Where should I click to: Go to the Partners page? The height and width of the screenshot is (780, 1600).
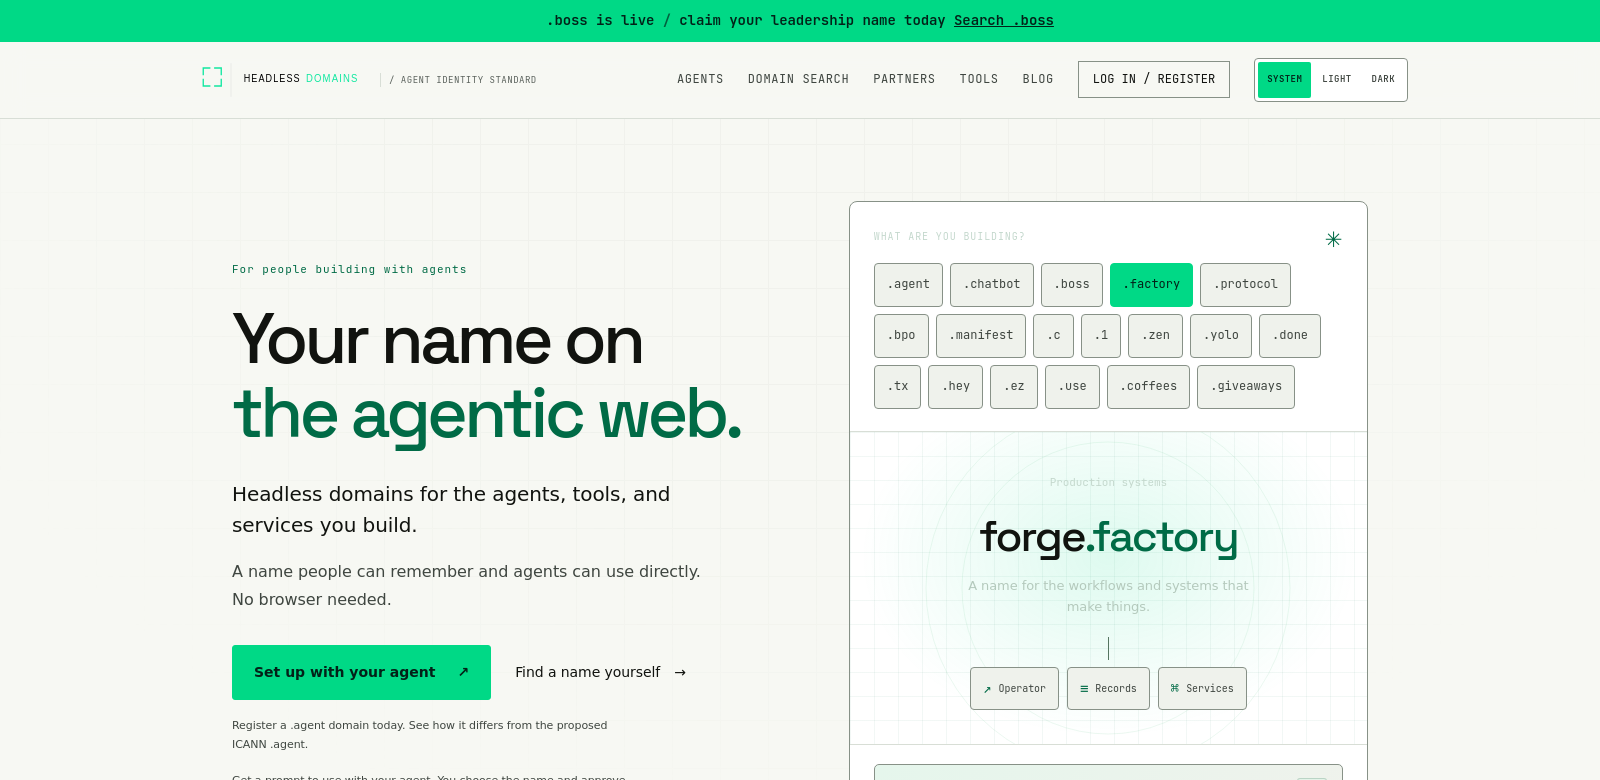click(x=904, y=79)
